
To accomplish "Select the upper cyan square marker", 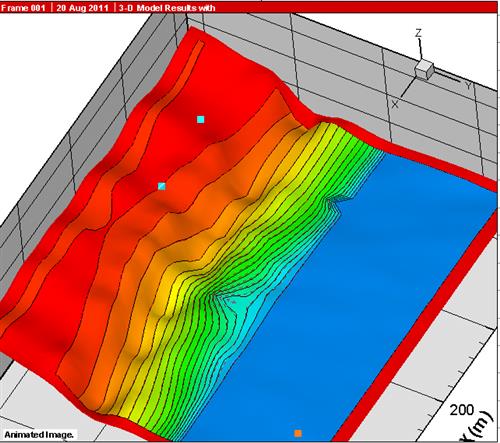I will 200,119.
